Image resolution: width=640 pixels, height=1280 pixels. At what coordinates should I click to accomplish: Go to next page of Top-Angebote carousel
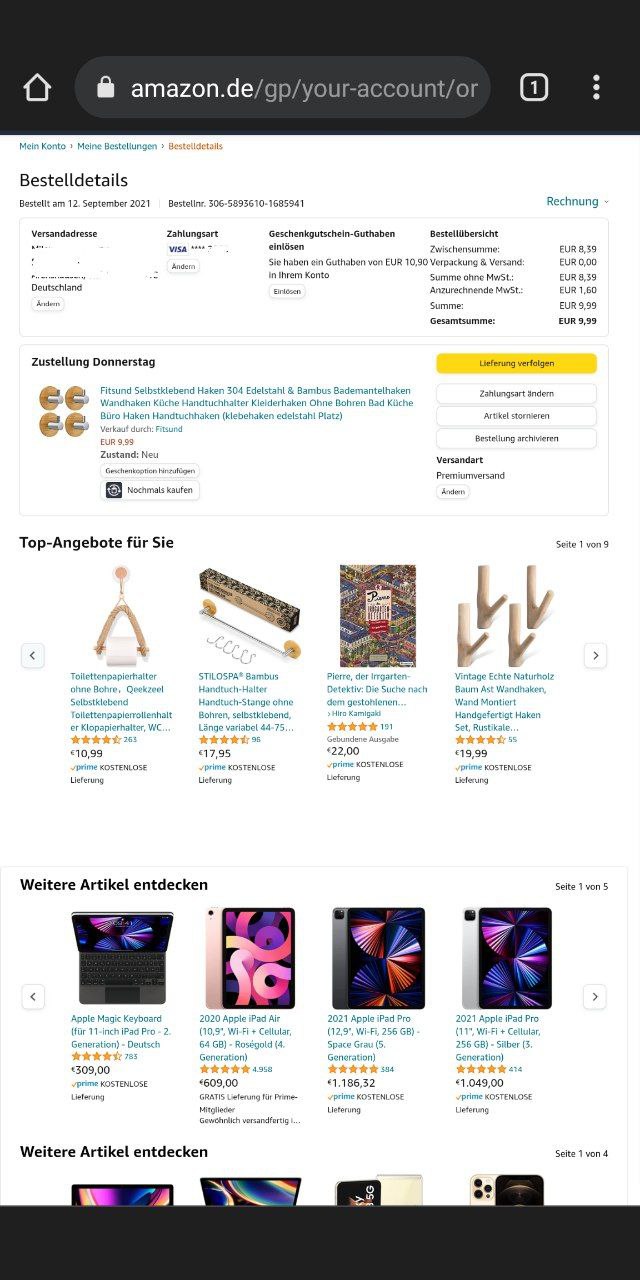[x=595, y=656]
